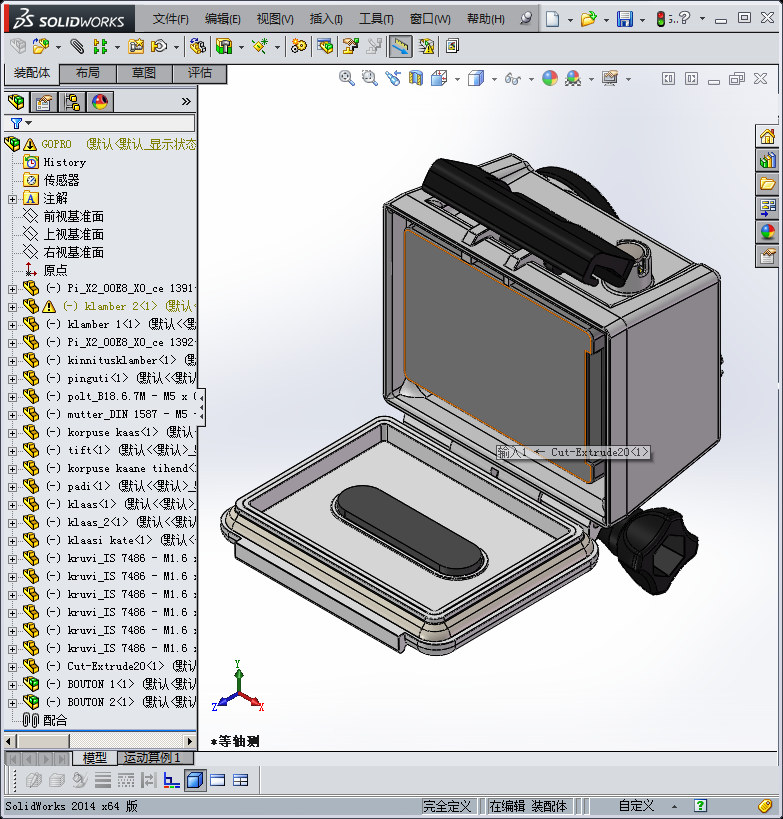
Task: Toggle the single view window button
Action: pyautogui.click(x=217, y=780)
